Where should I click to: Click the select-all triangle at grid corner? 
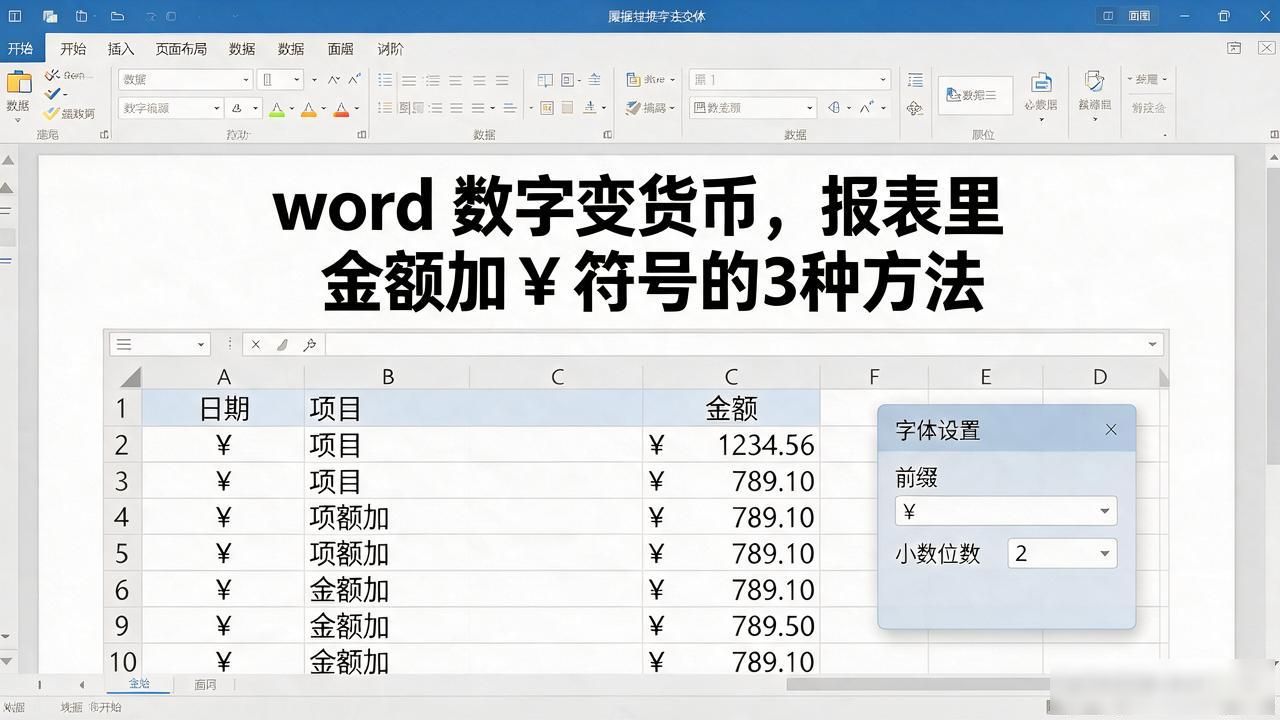(x=130, y=377)
